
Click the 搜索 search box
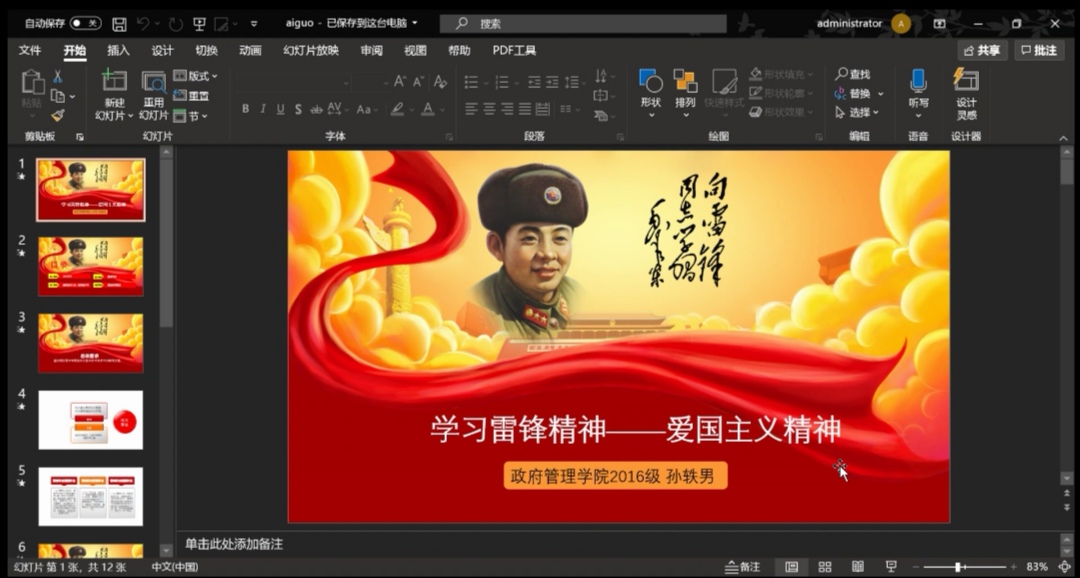(583, 24)
